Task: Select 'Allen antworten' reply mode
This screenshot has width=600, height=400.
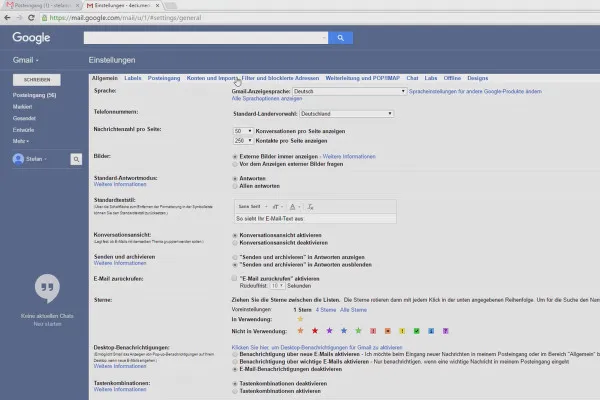Action: [235, 186]
